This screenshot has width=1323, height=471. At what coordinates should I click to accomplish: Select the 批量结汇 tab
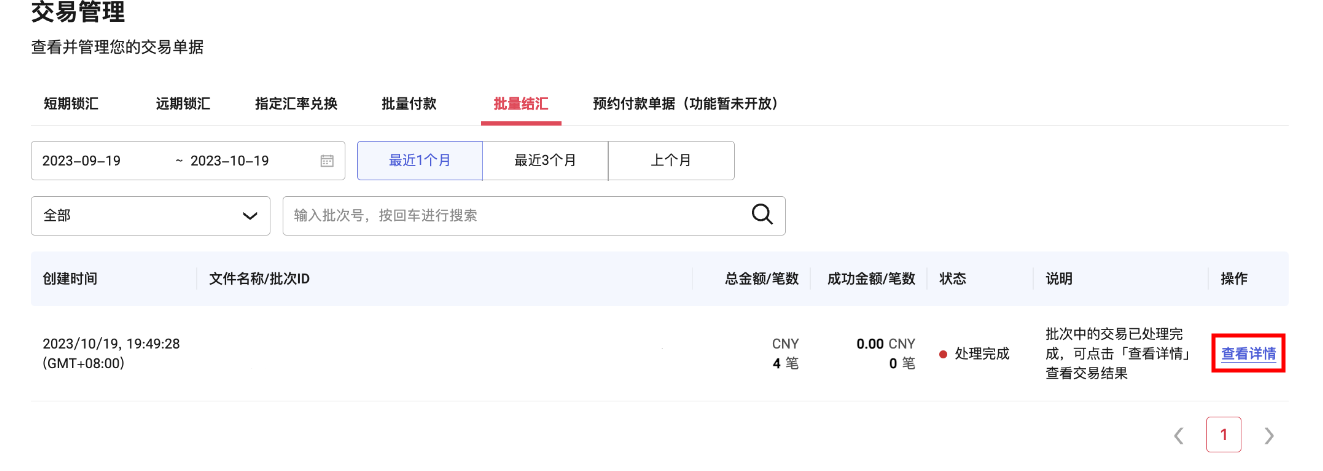(x=521, y=104)
